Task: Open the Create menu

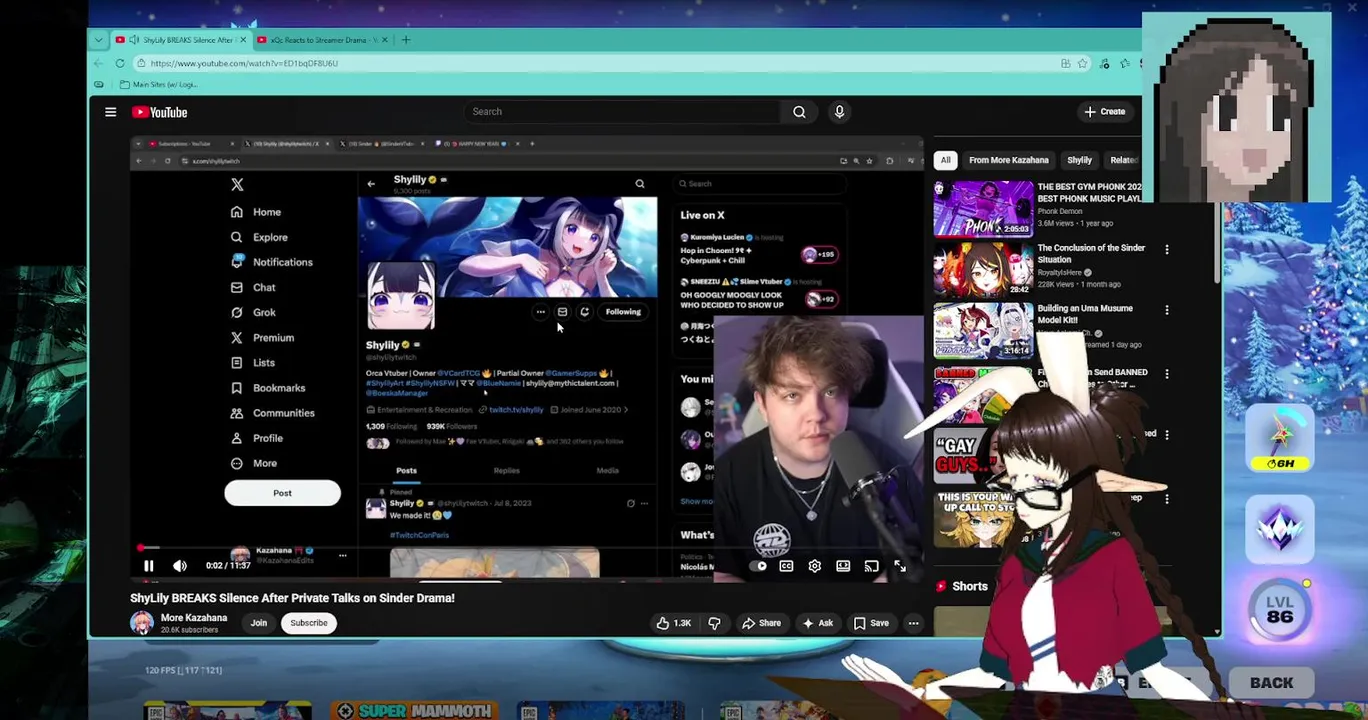Action: click(1105, 112)
